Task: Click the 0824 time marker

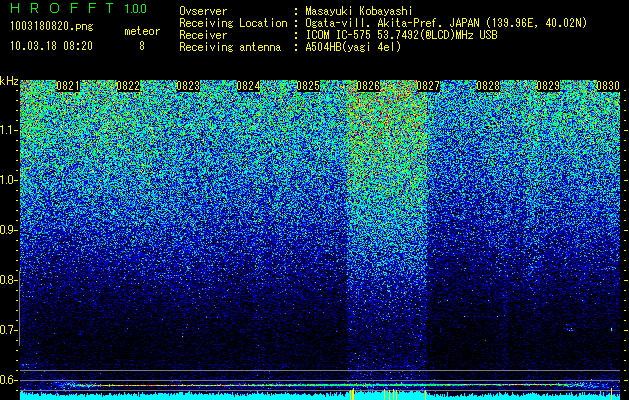Action: (248, 86)
